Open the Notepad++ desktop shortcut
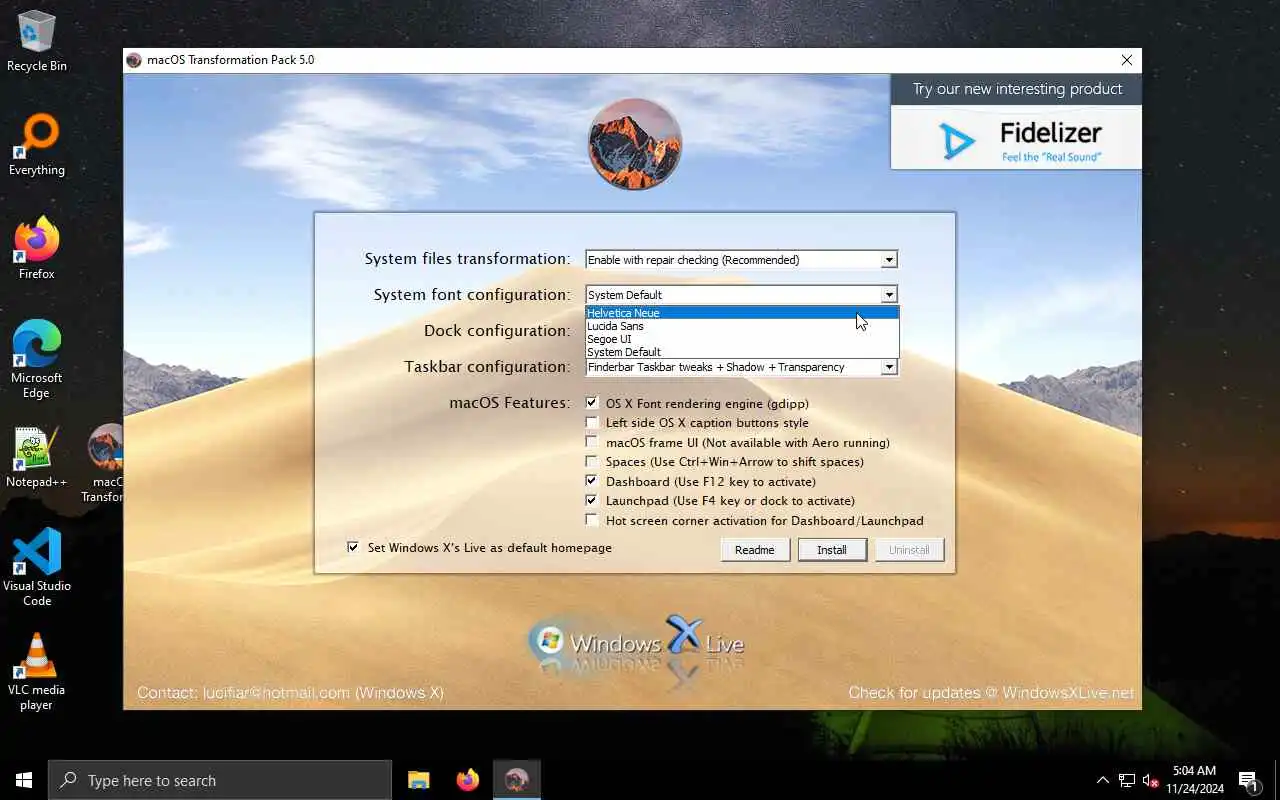This screenshot has width=1280, height=800. point(37,457)
